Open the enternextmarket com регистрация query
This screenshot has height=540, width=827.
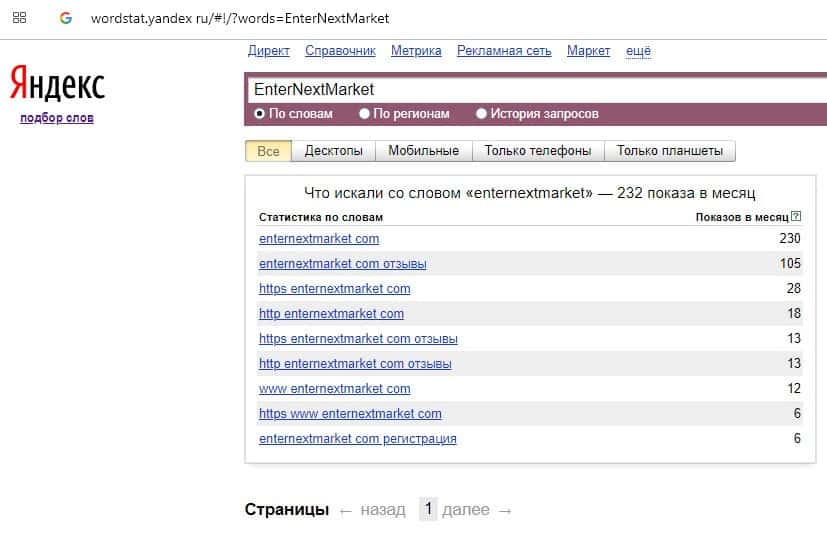[357, 439]
